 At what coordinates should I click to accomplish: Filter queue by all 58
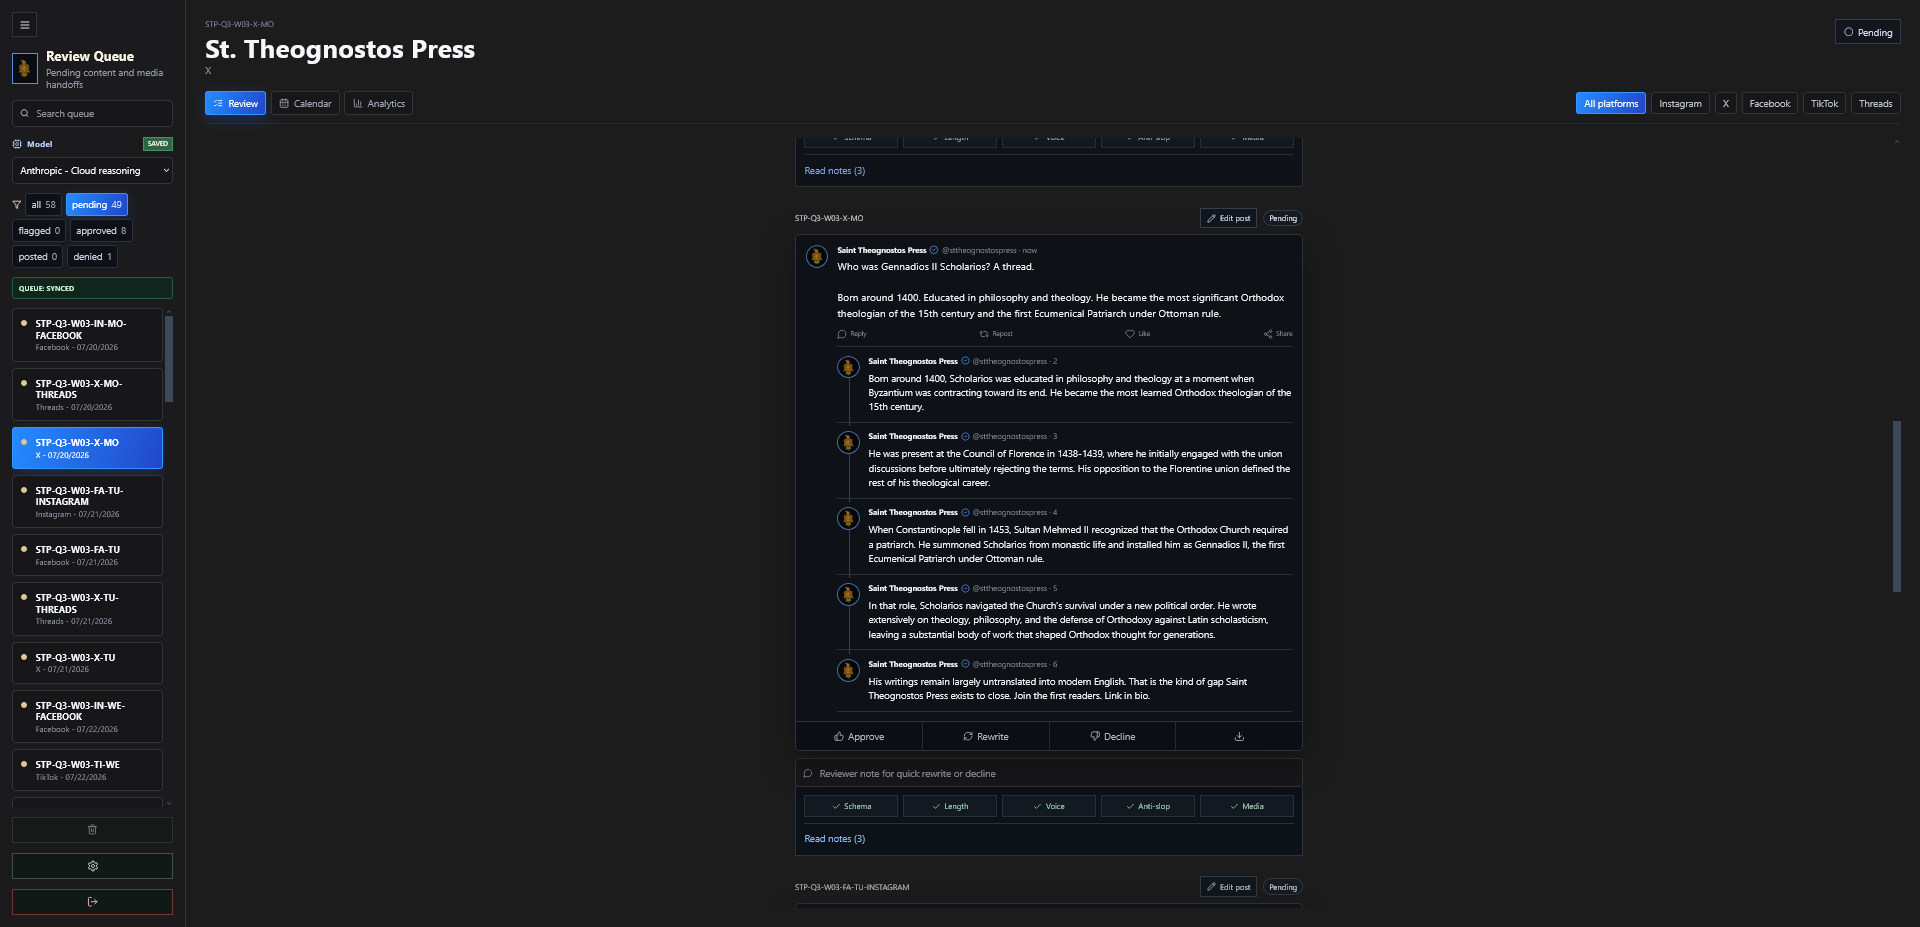(x=44, y=205)
